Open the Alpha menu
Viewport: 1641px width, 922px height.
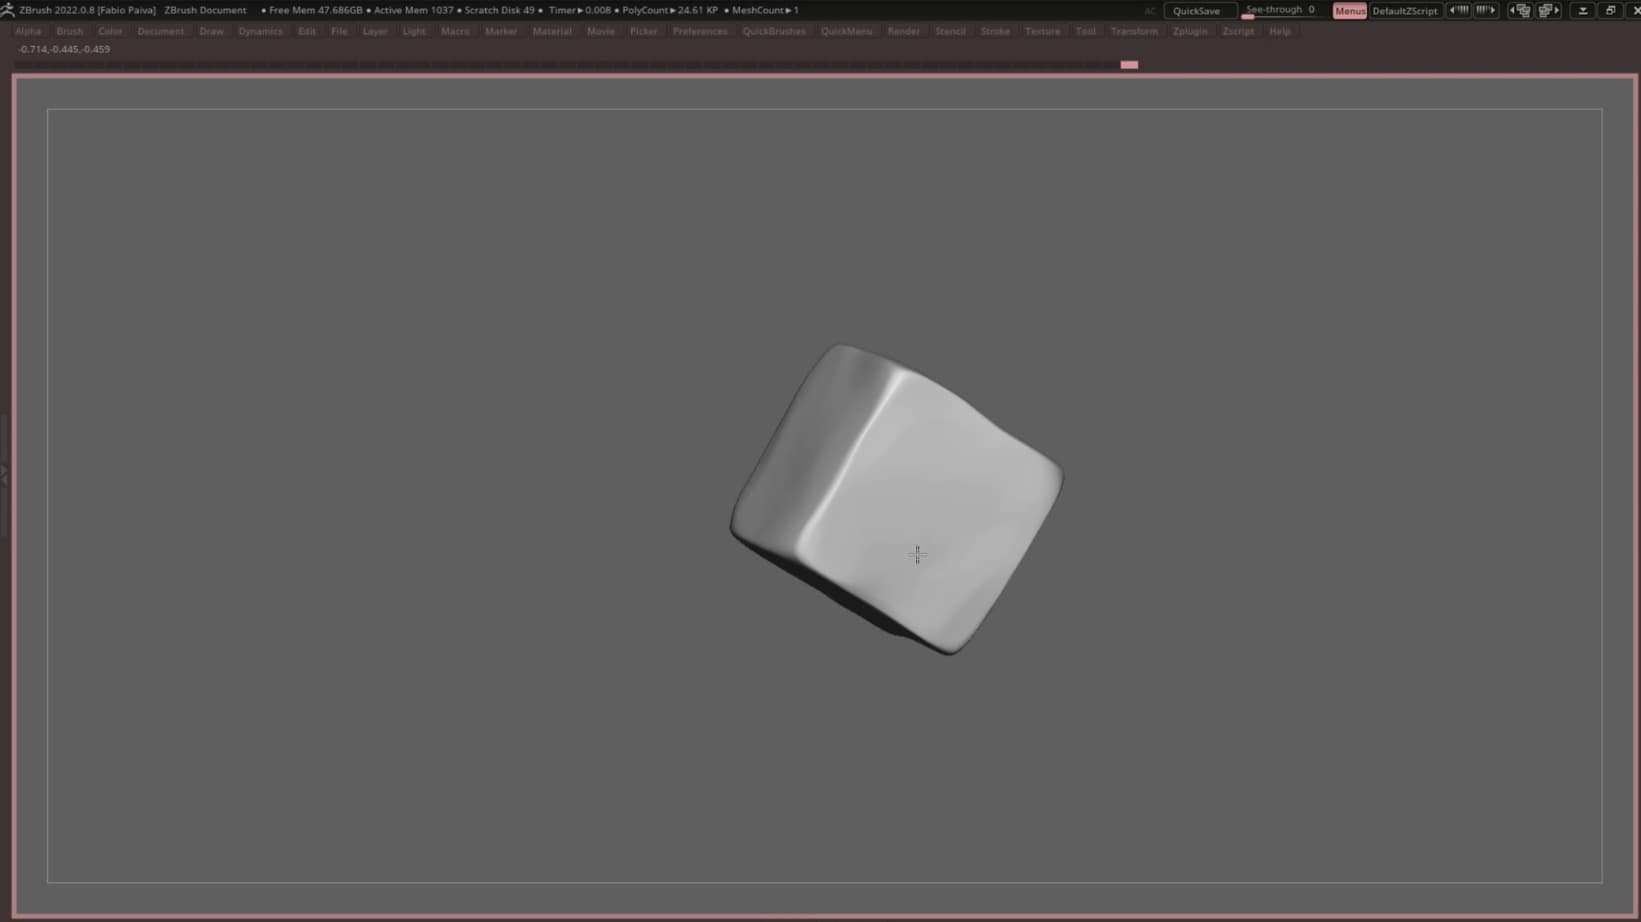[28, 31]
